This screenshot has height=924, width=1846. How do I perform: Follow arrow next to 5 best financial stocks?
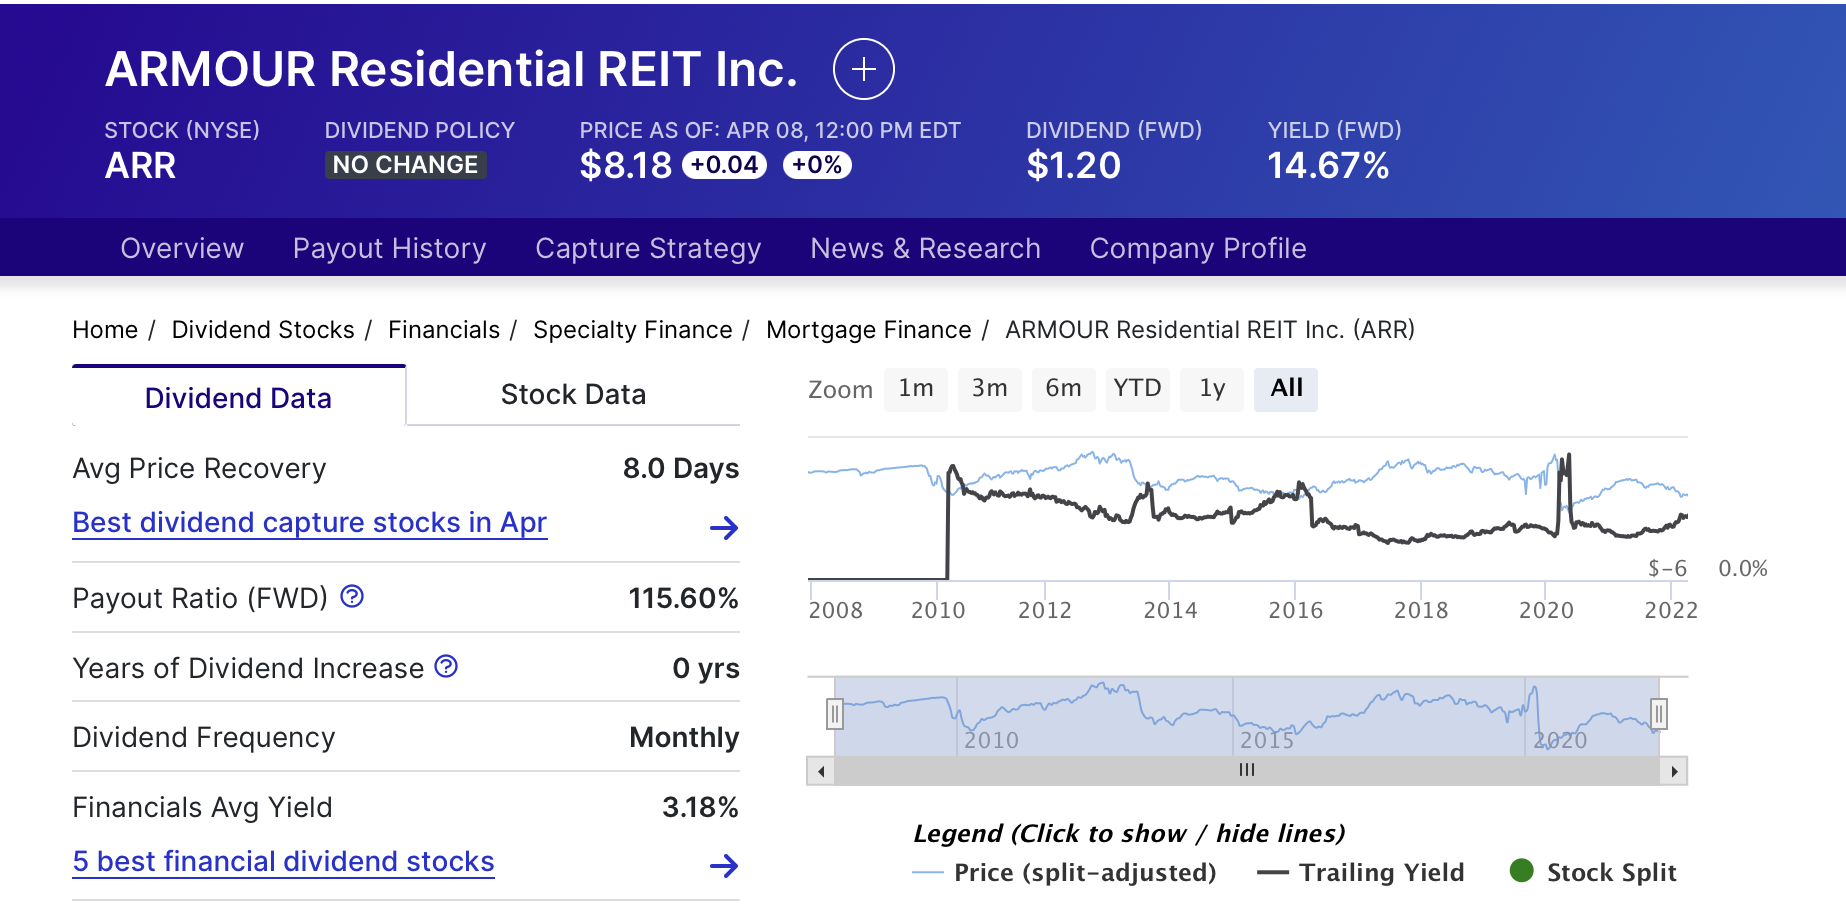(724, 866)
